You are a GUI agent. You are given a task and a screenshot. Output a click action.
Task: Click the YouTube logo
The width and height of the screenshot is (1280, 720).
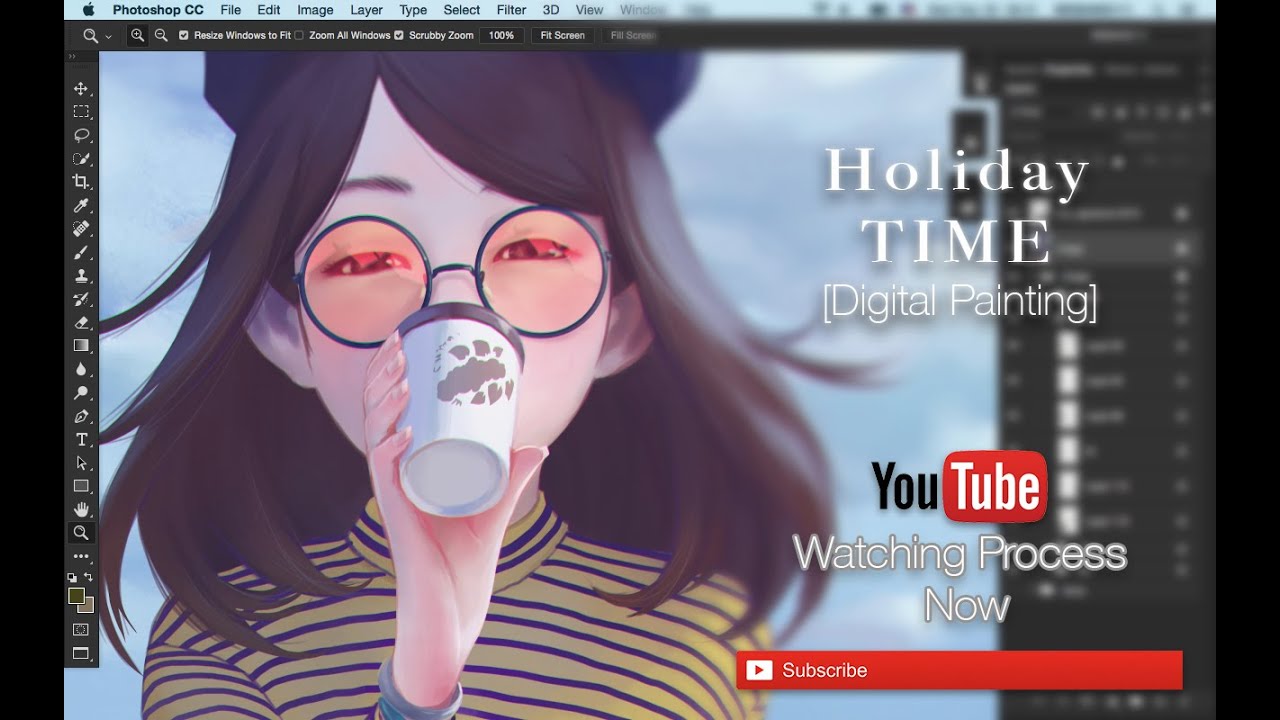pyautogui.click(x=959, y=487)
